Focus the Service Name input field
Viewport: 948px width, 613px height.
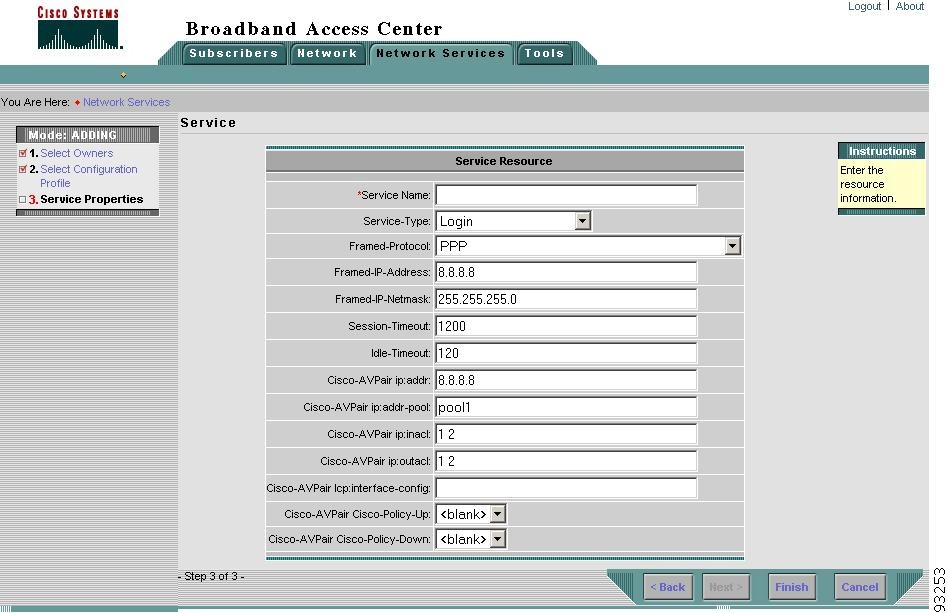point(566,195)
